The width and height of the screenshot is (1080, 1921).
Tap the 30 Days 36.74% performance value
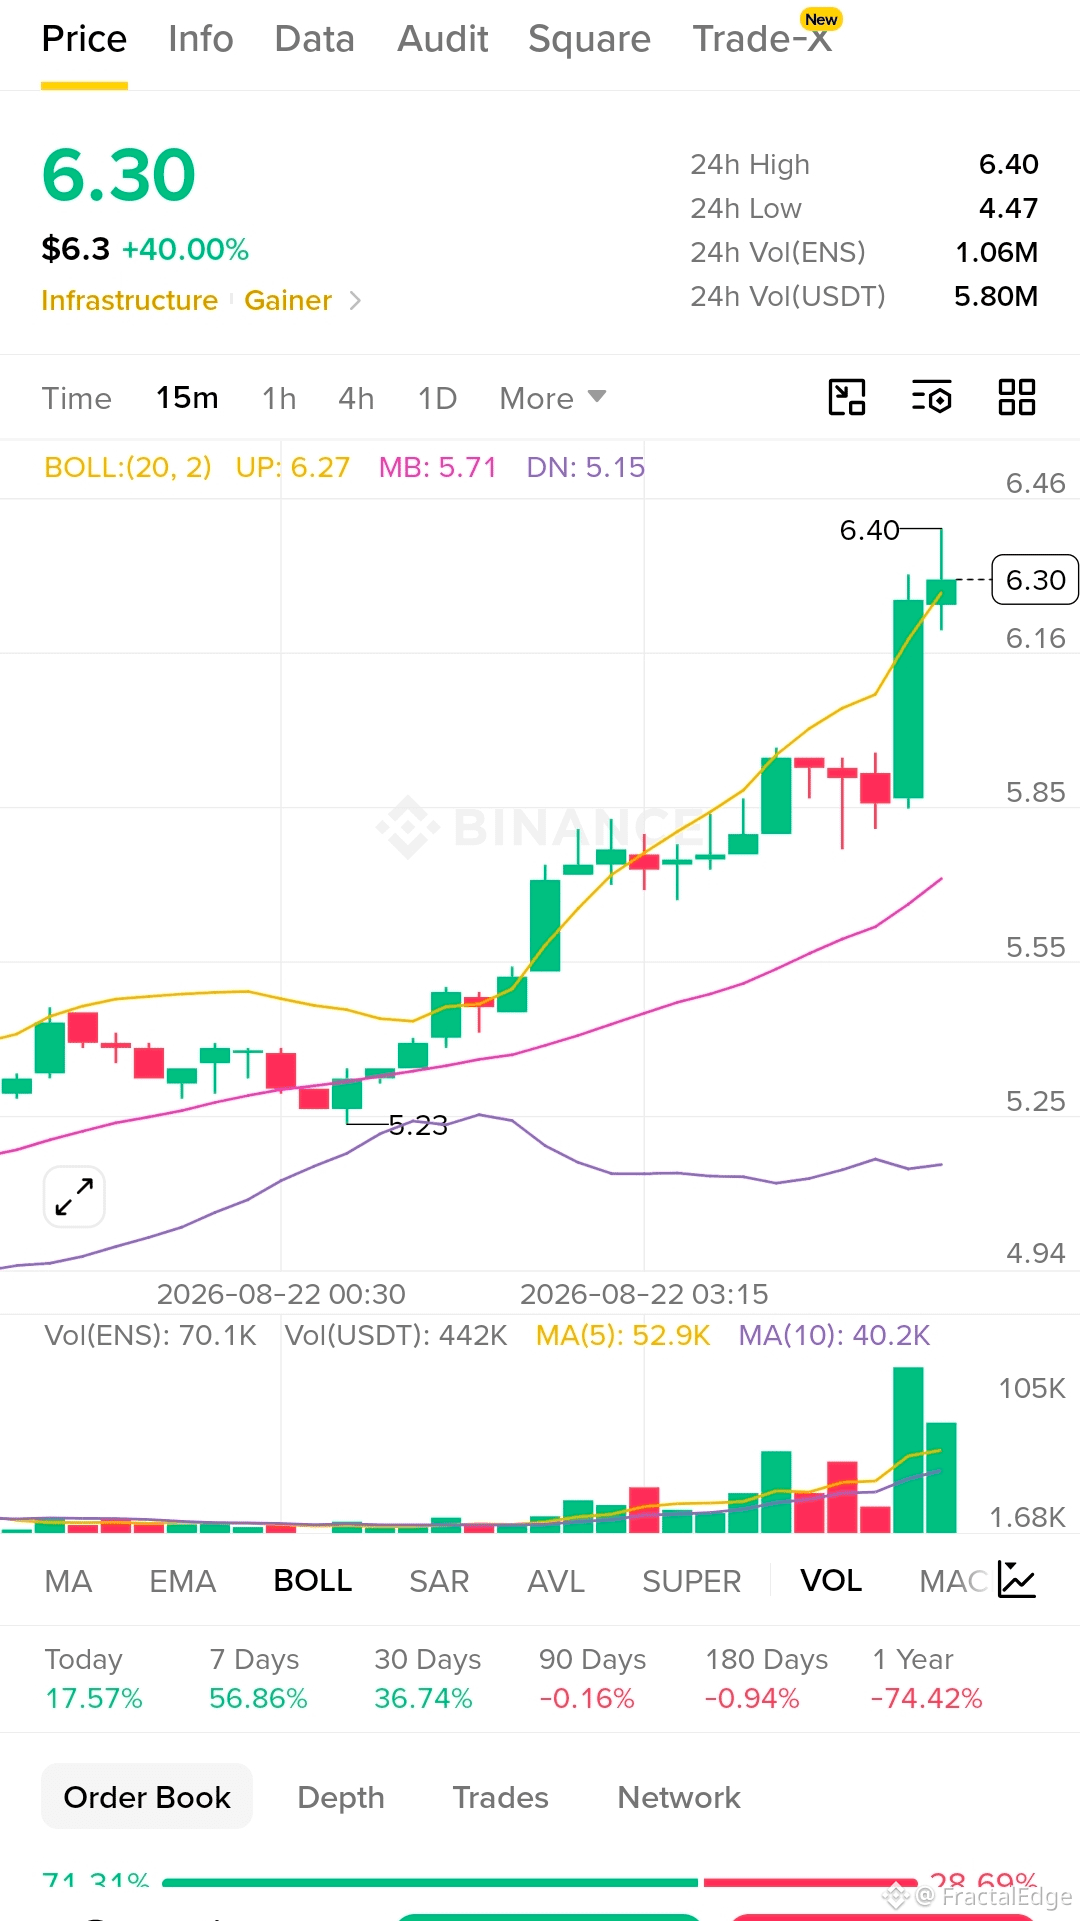[x=423, y=1698]
